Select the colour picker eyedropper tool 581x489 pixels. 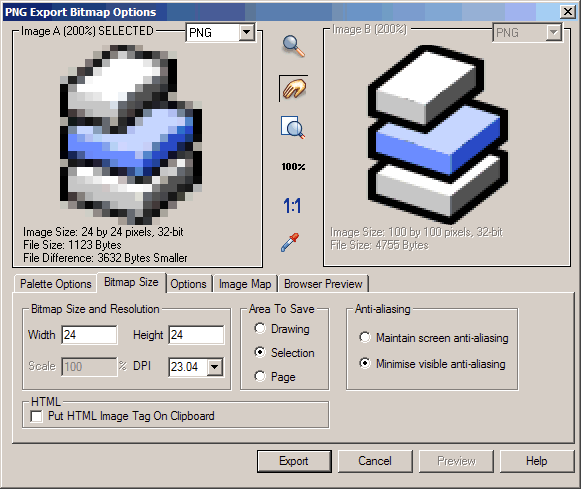click(290, 242)
